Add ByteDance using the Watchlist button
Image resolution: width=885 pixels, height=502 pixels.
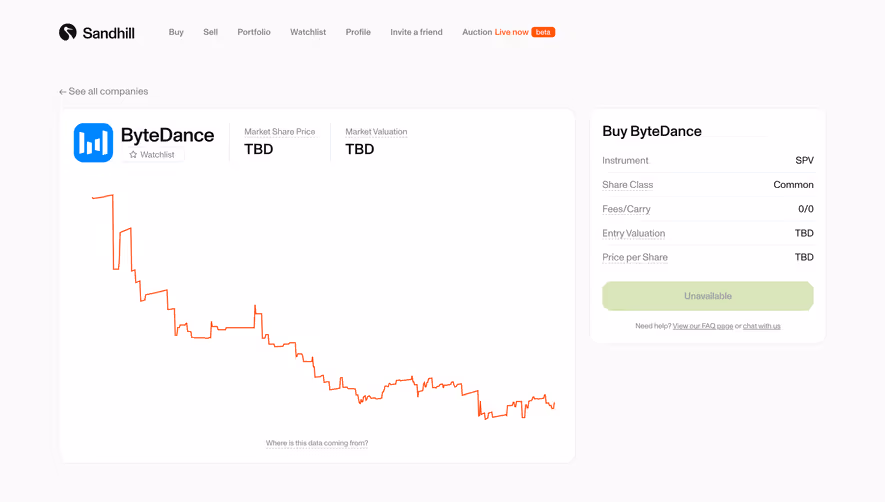[x=152, y=154]
